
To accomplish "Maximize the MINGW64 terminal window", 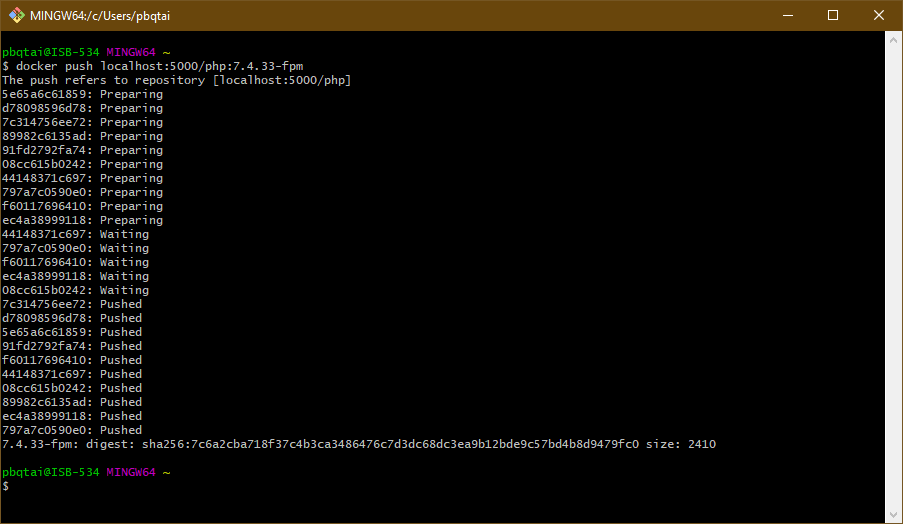I will [833, 15].
